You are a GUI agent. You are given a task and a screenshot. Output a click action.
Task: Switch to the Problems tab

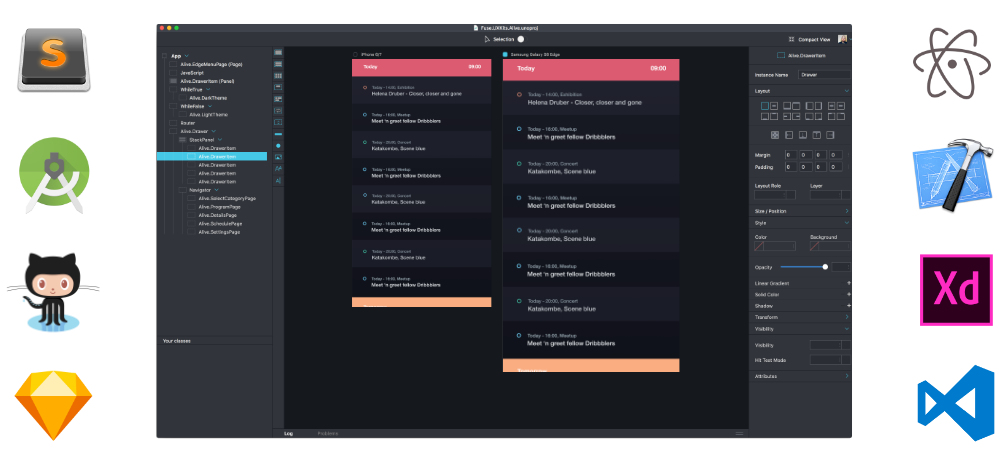(x=328, y=433)
